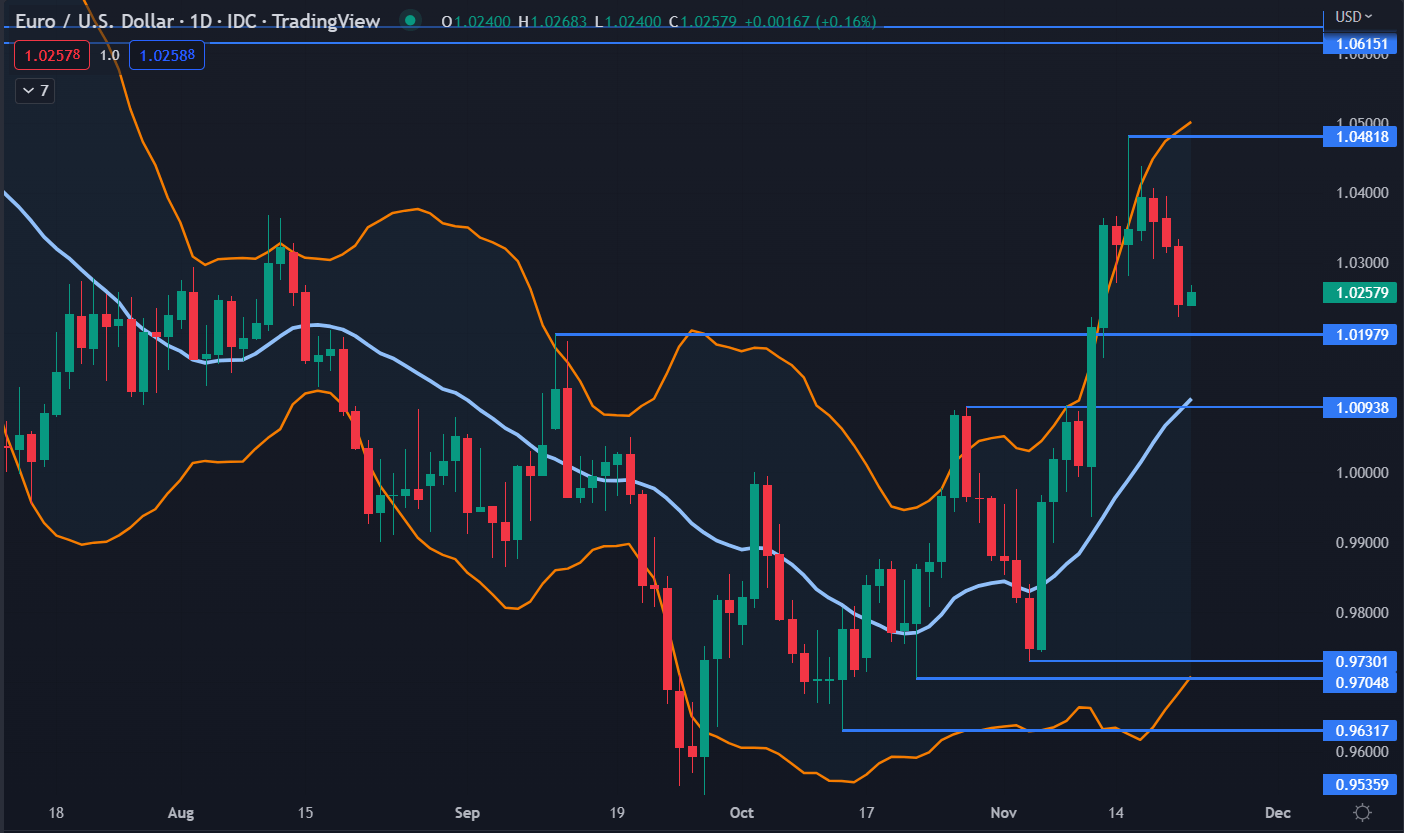This screenshot has width=1404, height=833.
Task: Click the Dec label on time axis
Action: (1277, 812)
